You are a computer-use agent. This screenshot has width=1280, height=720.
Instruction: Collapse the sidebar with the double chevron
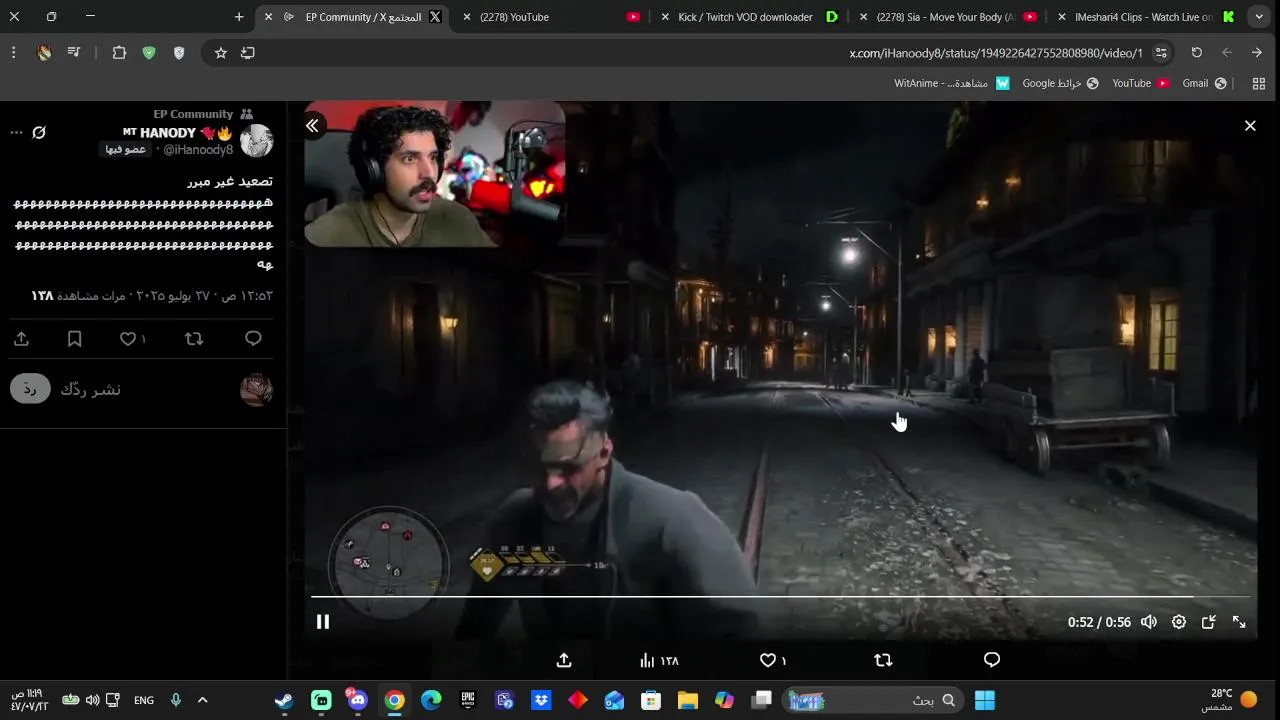coord(312,126)
